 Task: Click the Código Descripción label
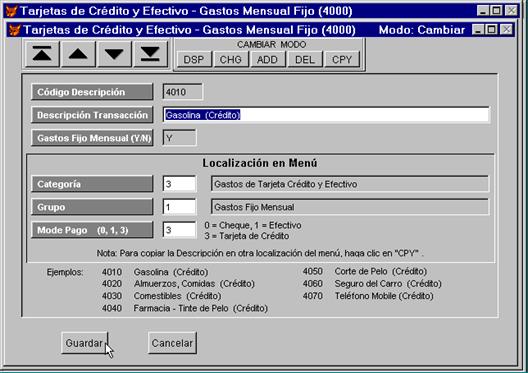point(92,92)
